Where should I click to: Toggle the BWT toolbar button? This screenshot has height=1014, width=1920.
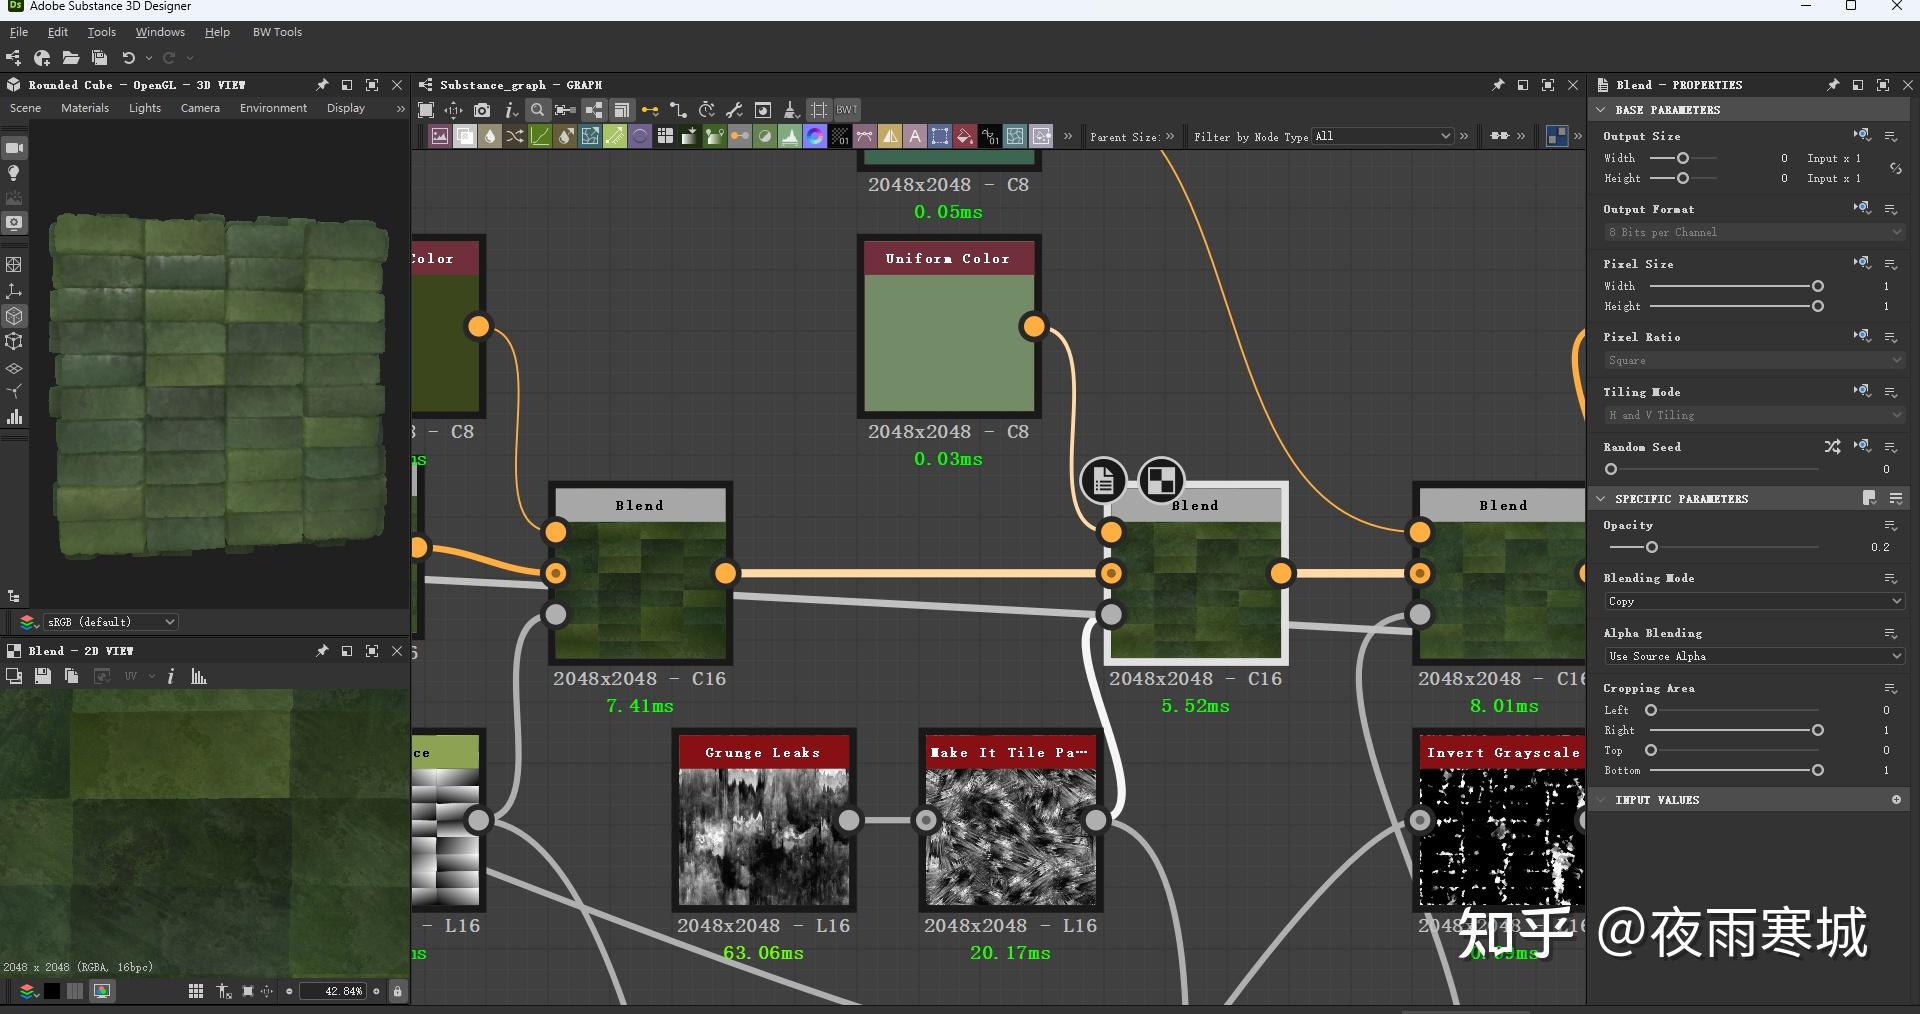(847, 110)
